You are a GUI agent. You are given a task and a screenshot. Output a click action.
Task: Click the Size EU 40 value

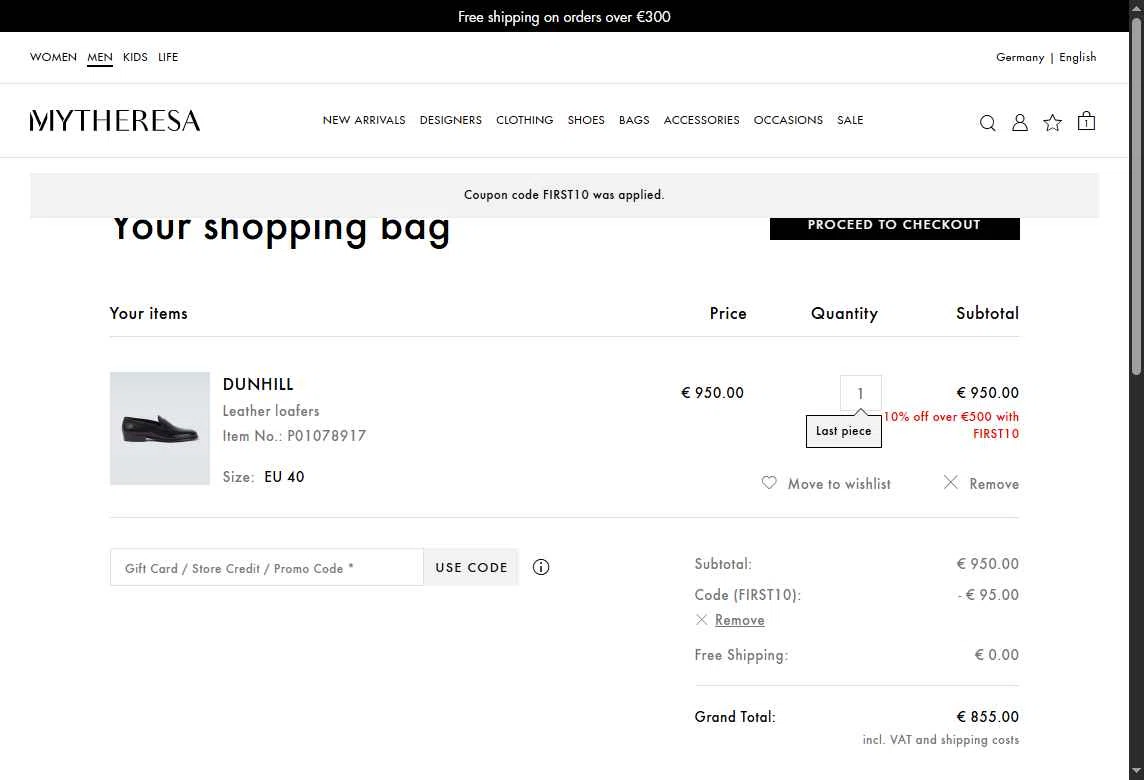(284, 476)
